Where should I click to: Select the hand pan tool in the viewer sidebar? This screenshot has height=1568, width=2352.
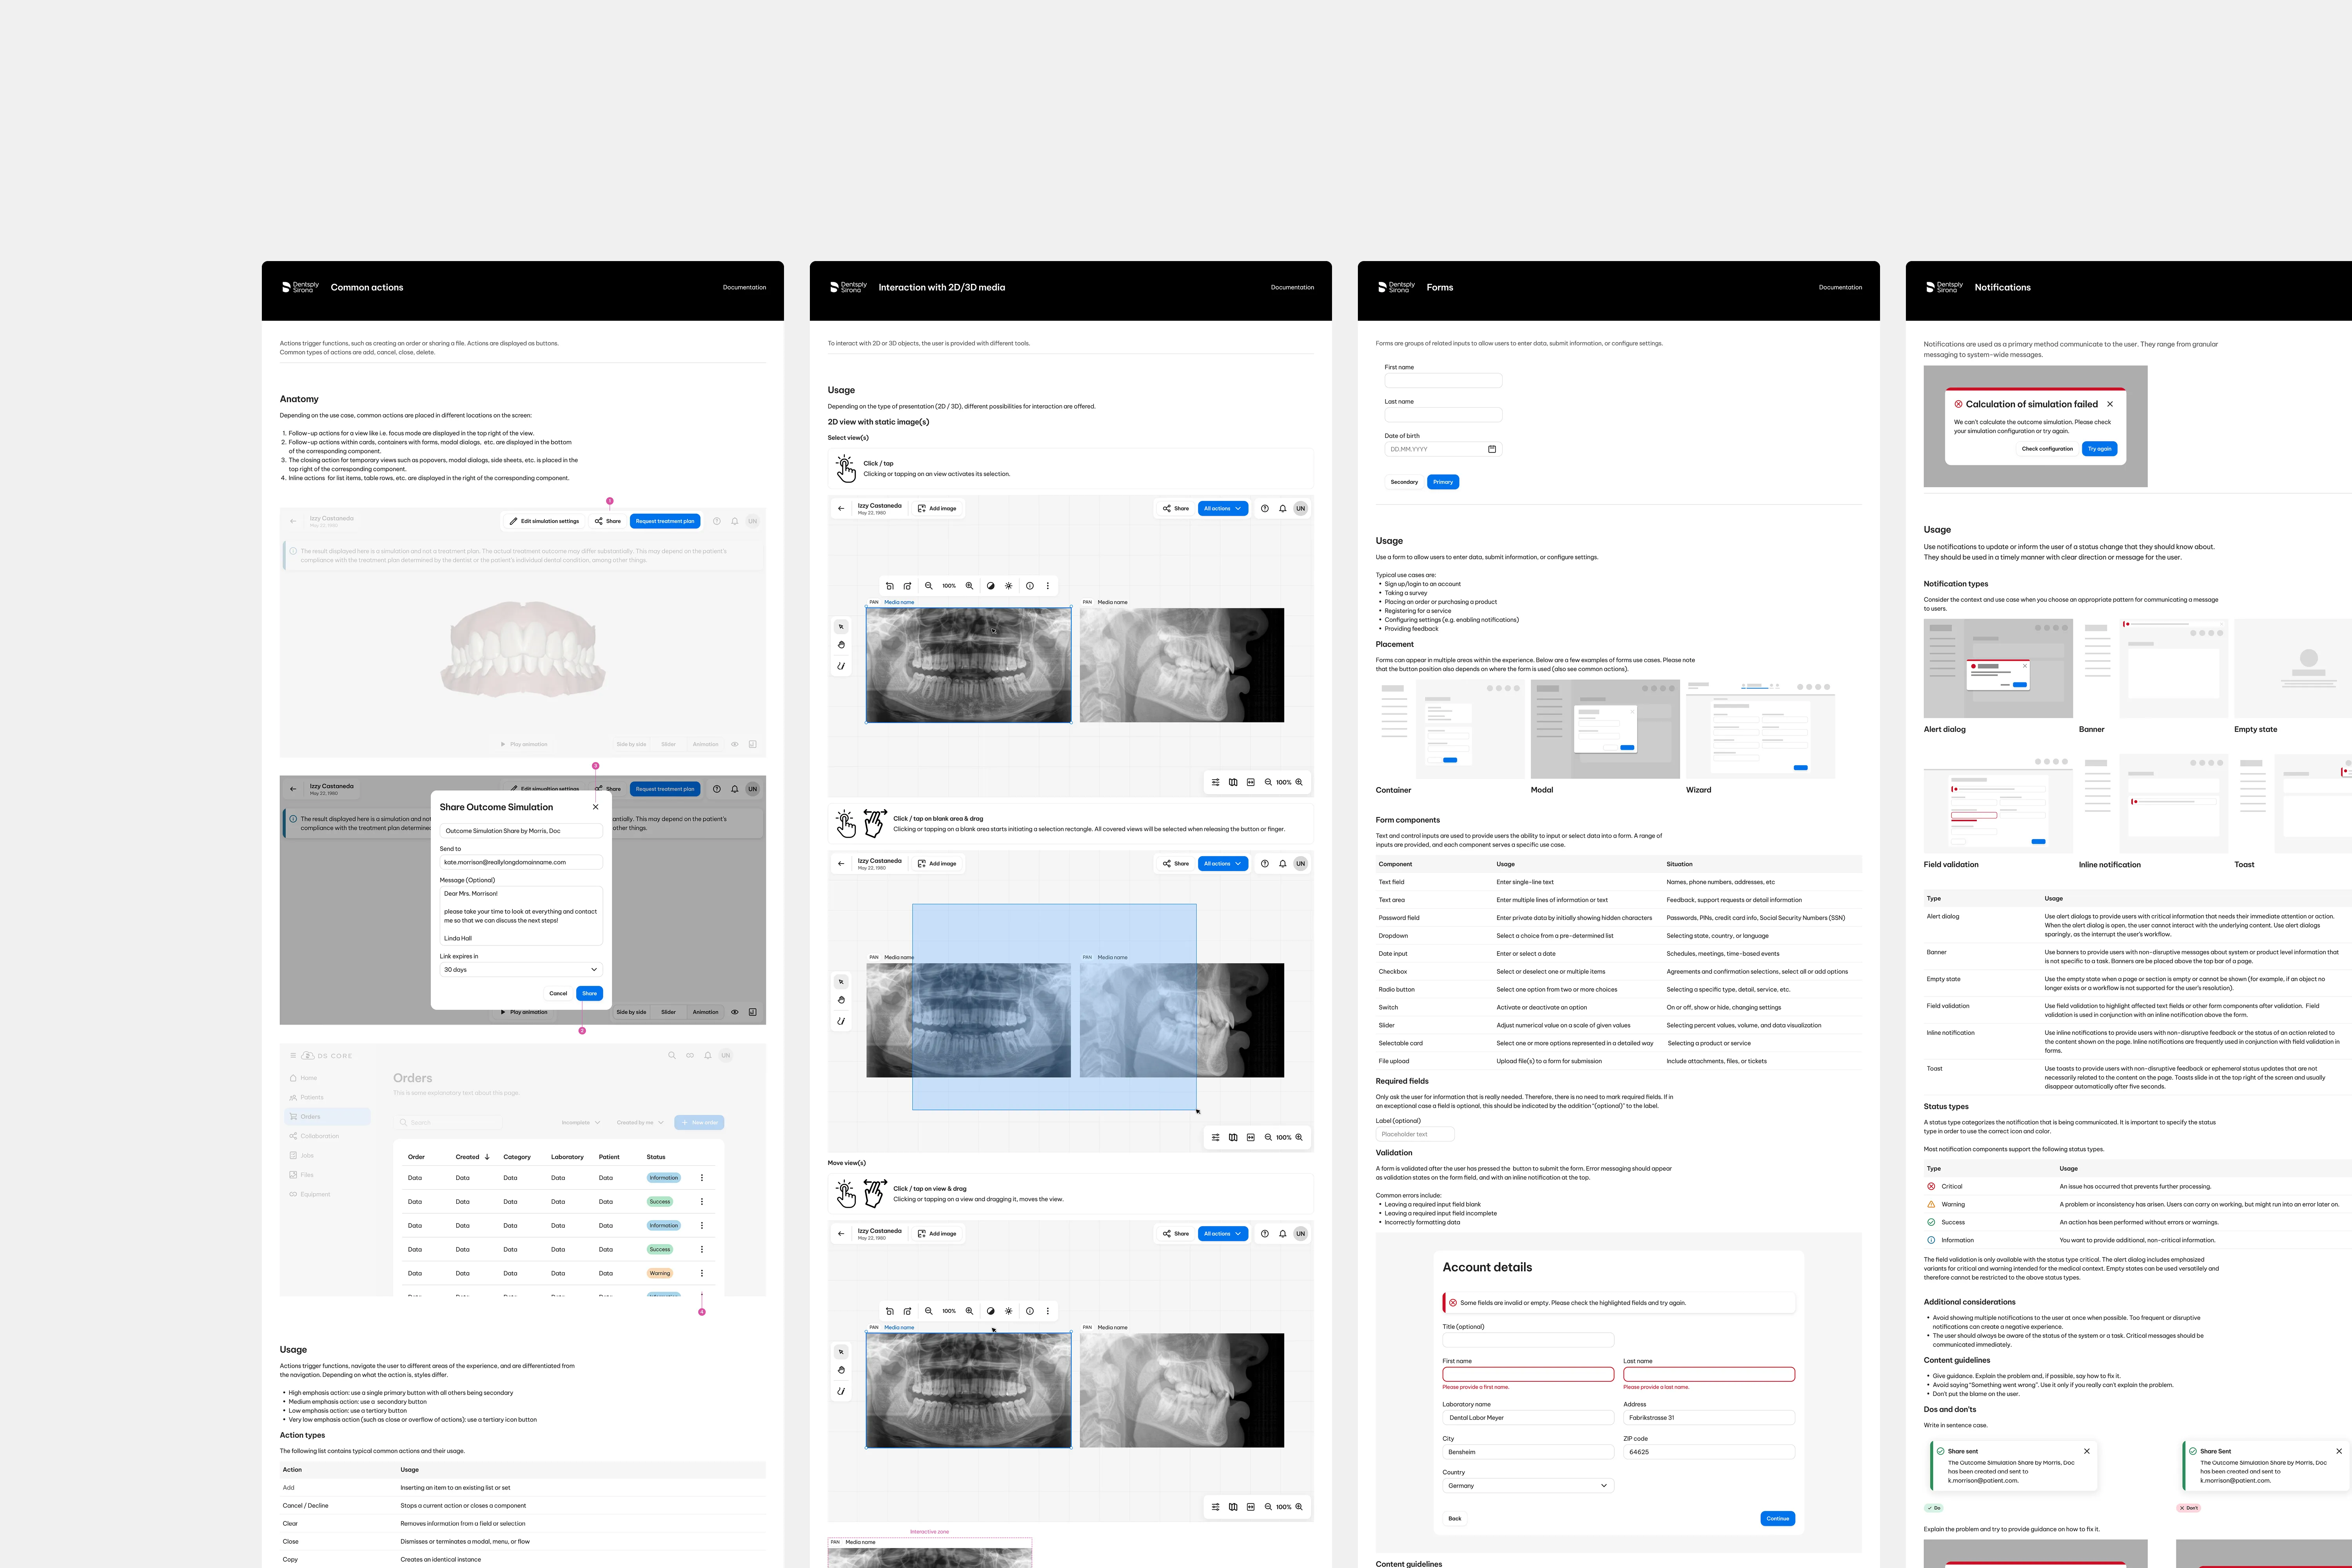[x=841, y=644]
